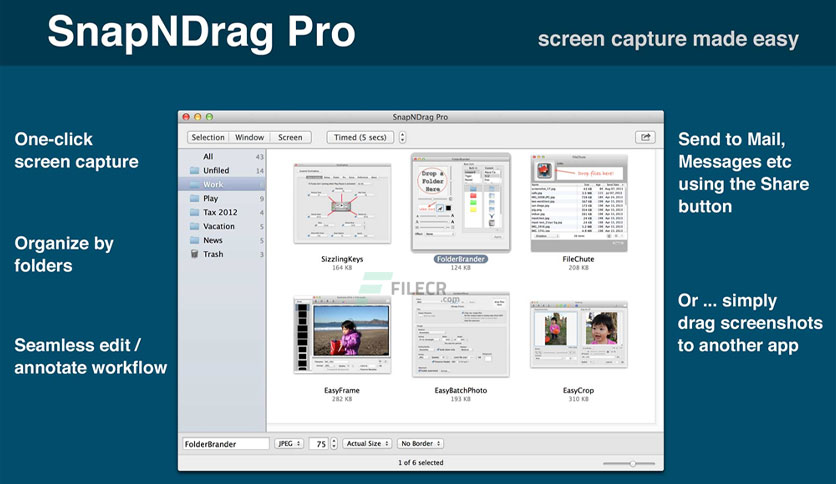836x484 pixels.
Task: Click the Tax 2012 folder icon
Action: pyautogui.click(x=195, y=212)
